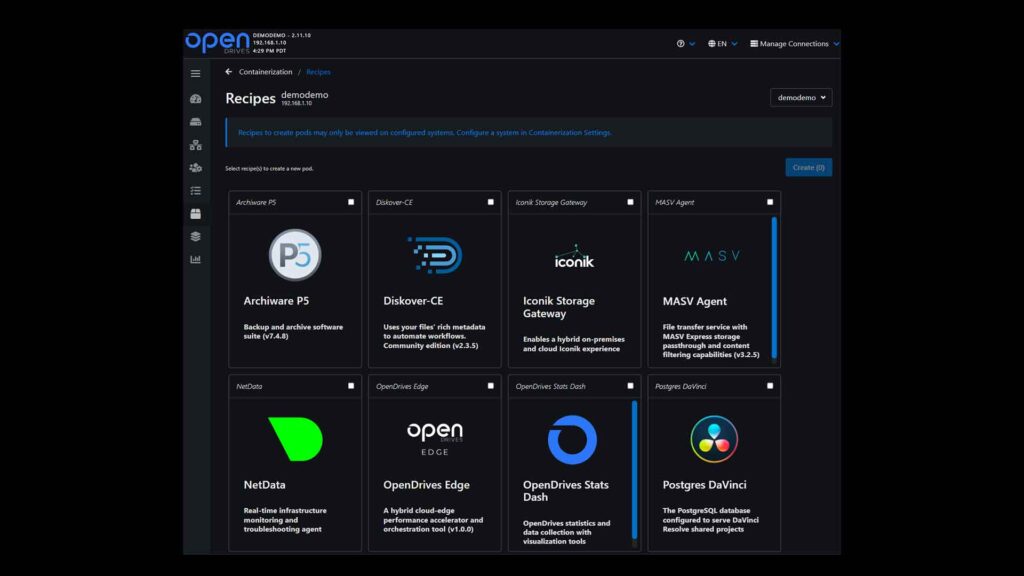Click the MASV logo

[712, 256]
